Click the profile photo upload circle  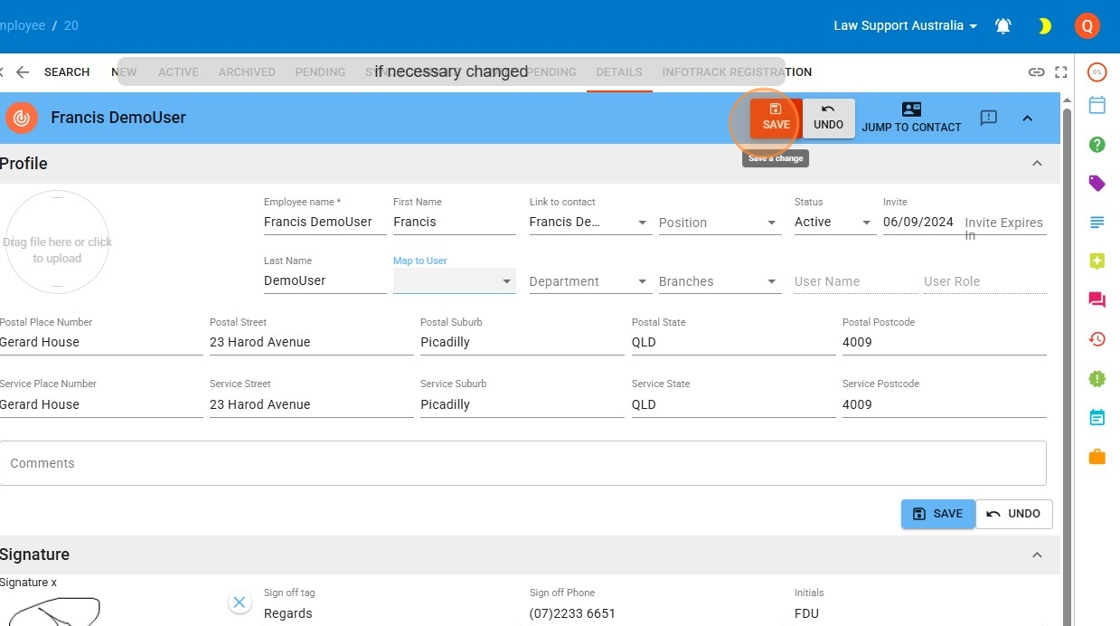pos(57,242)
